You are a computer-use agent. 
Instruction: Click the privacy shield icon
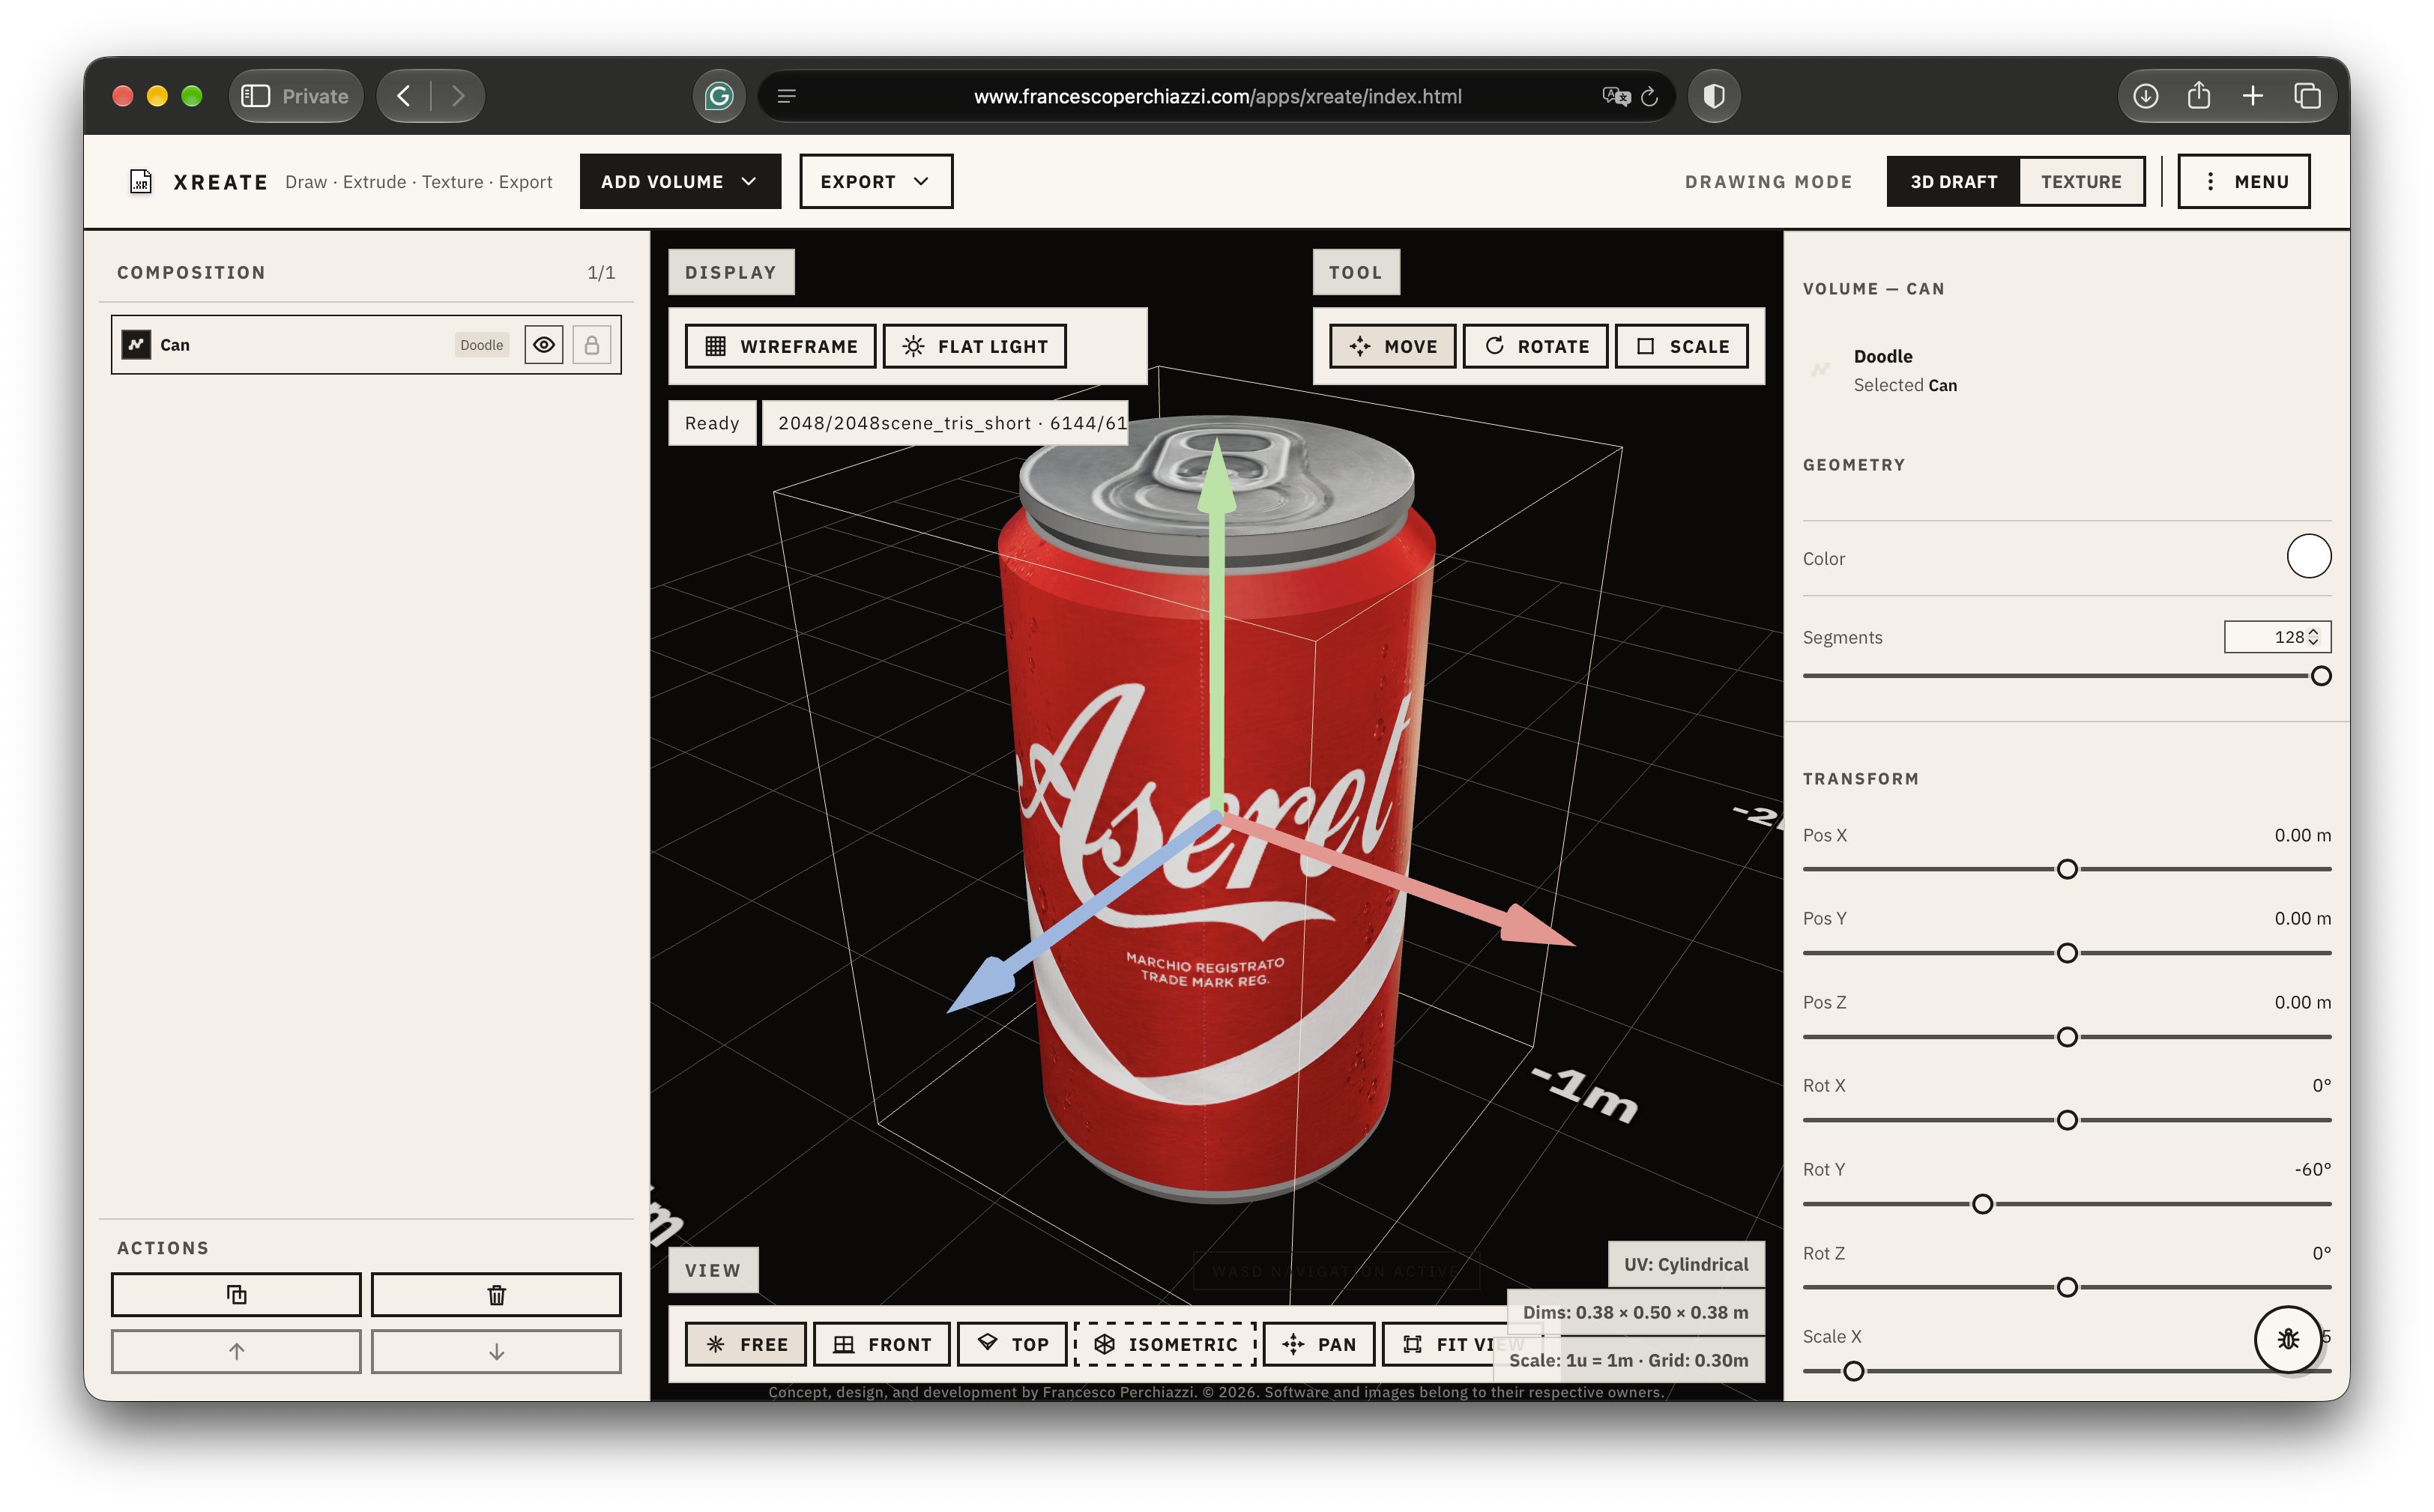1713,96
